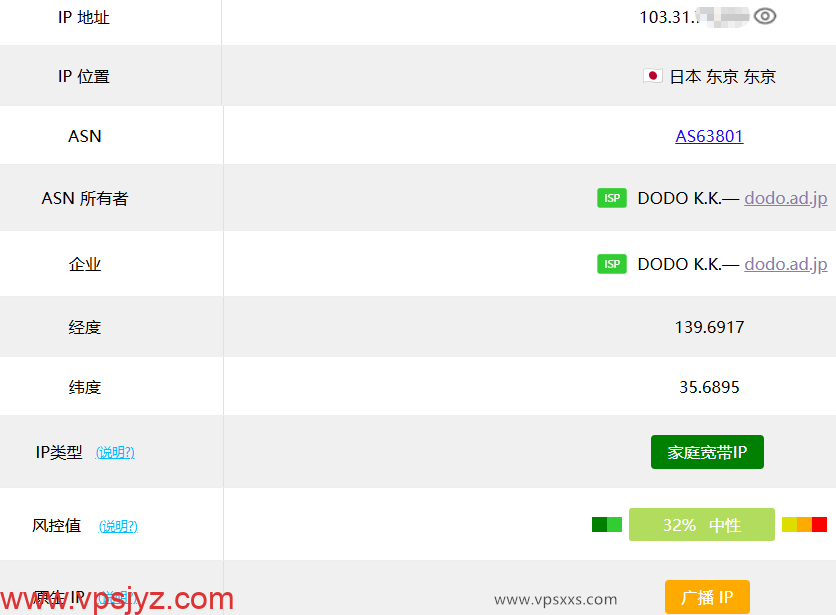Open dodo.ad.jp link in ASN 所有者 row

click(x=786, y=198)
